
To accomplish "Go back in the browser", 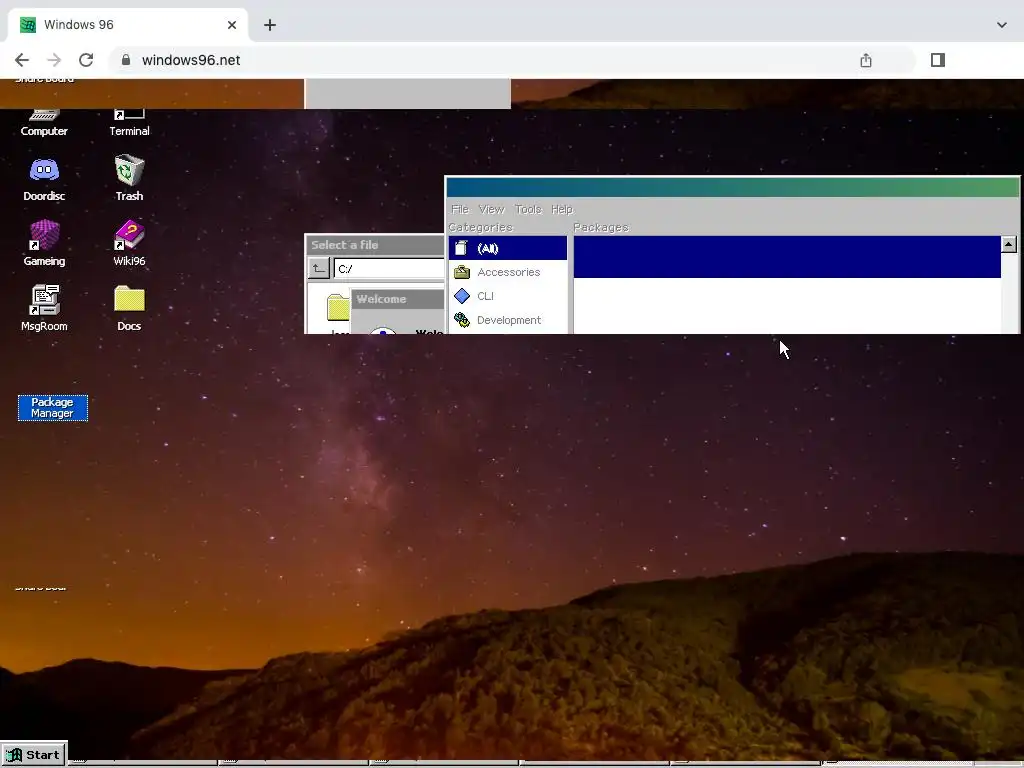I will coord(22,60).
